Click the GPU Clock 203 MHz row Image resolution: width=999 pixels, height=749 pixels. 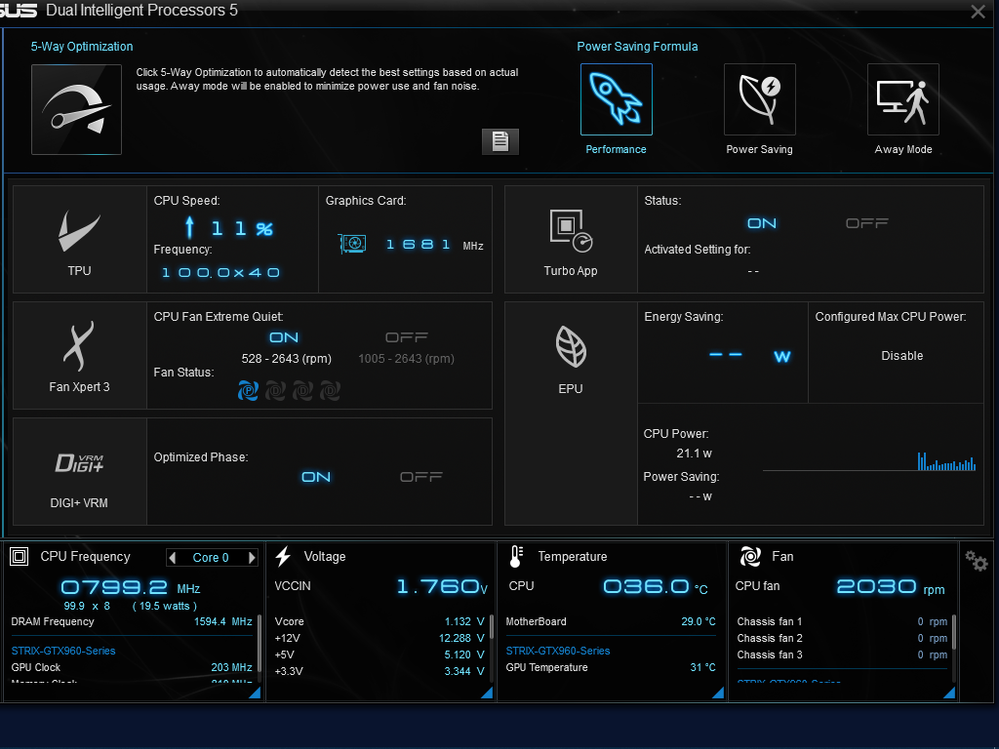[x=132, y=667]
